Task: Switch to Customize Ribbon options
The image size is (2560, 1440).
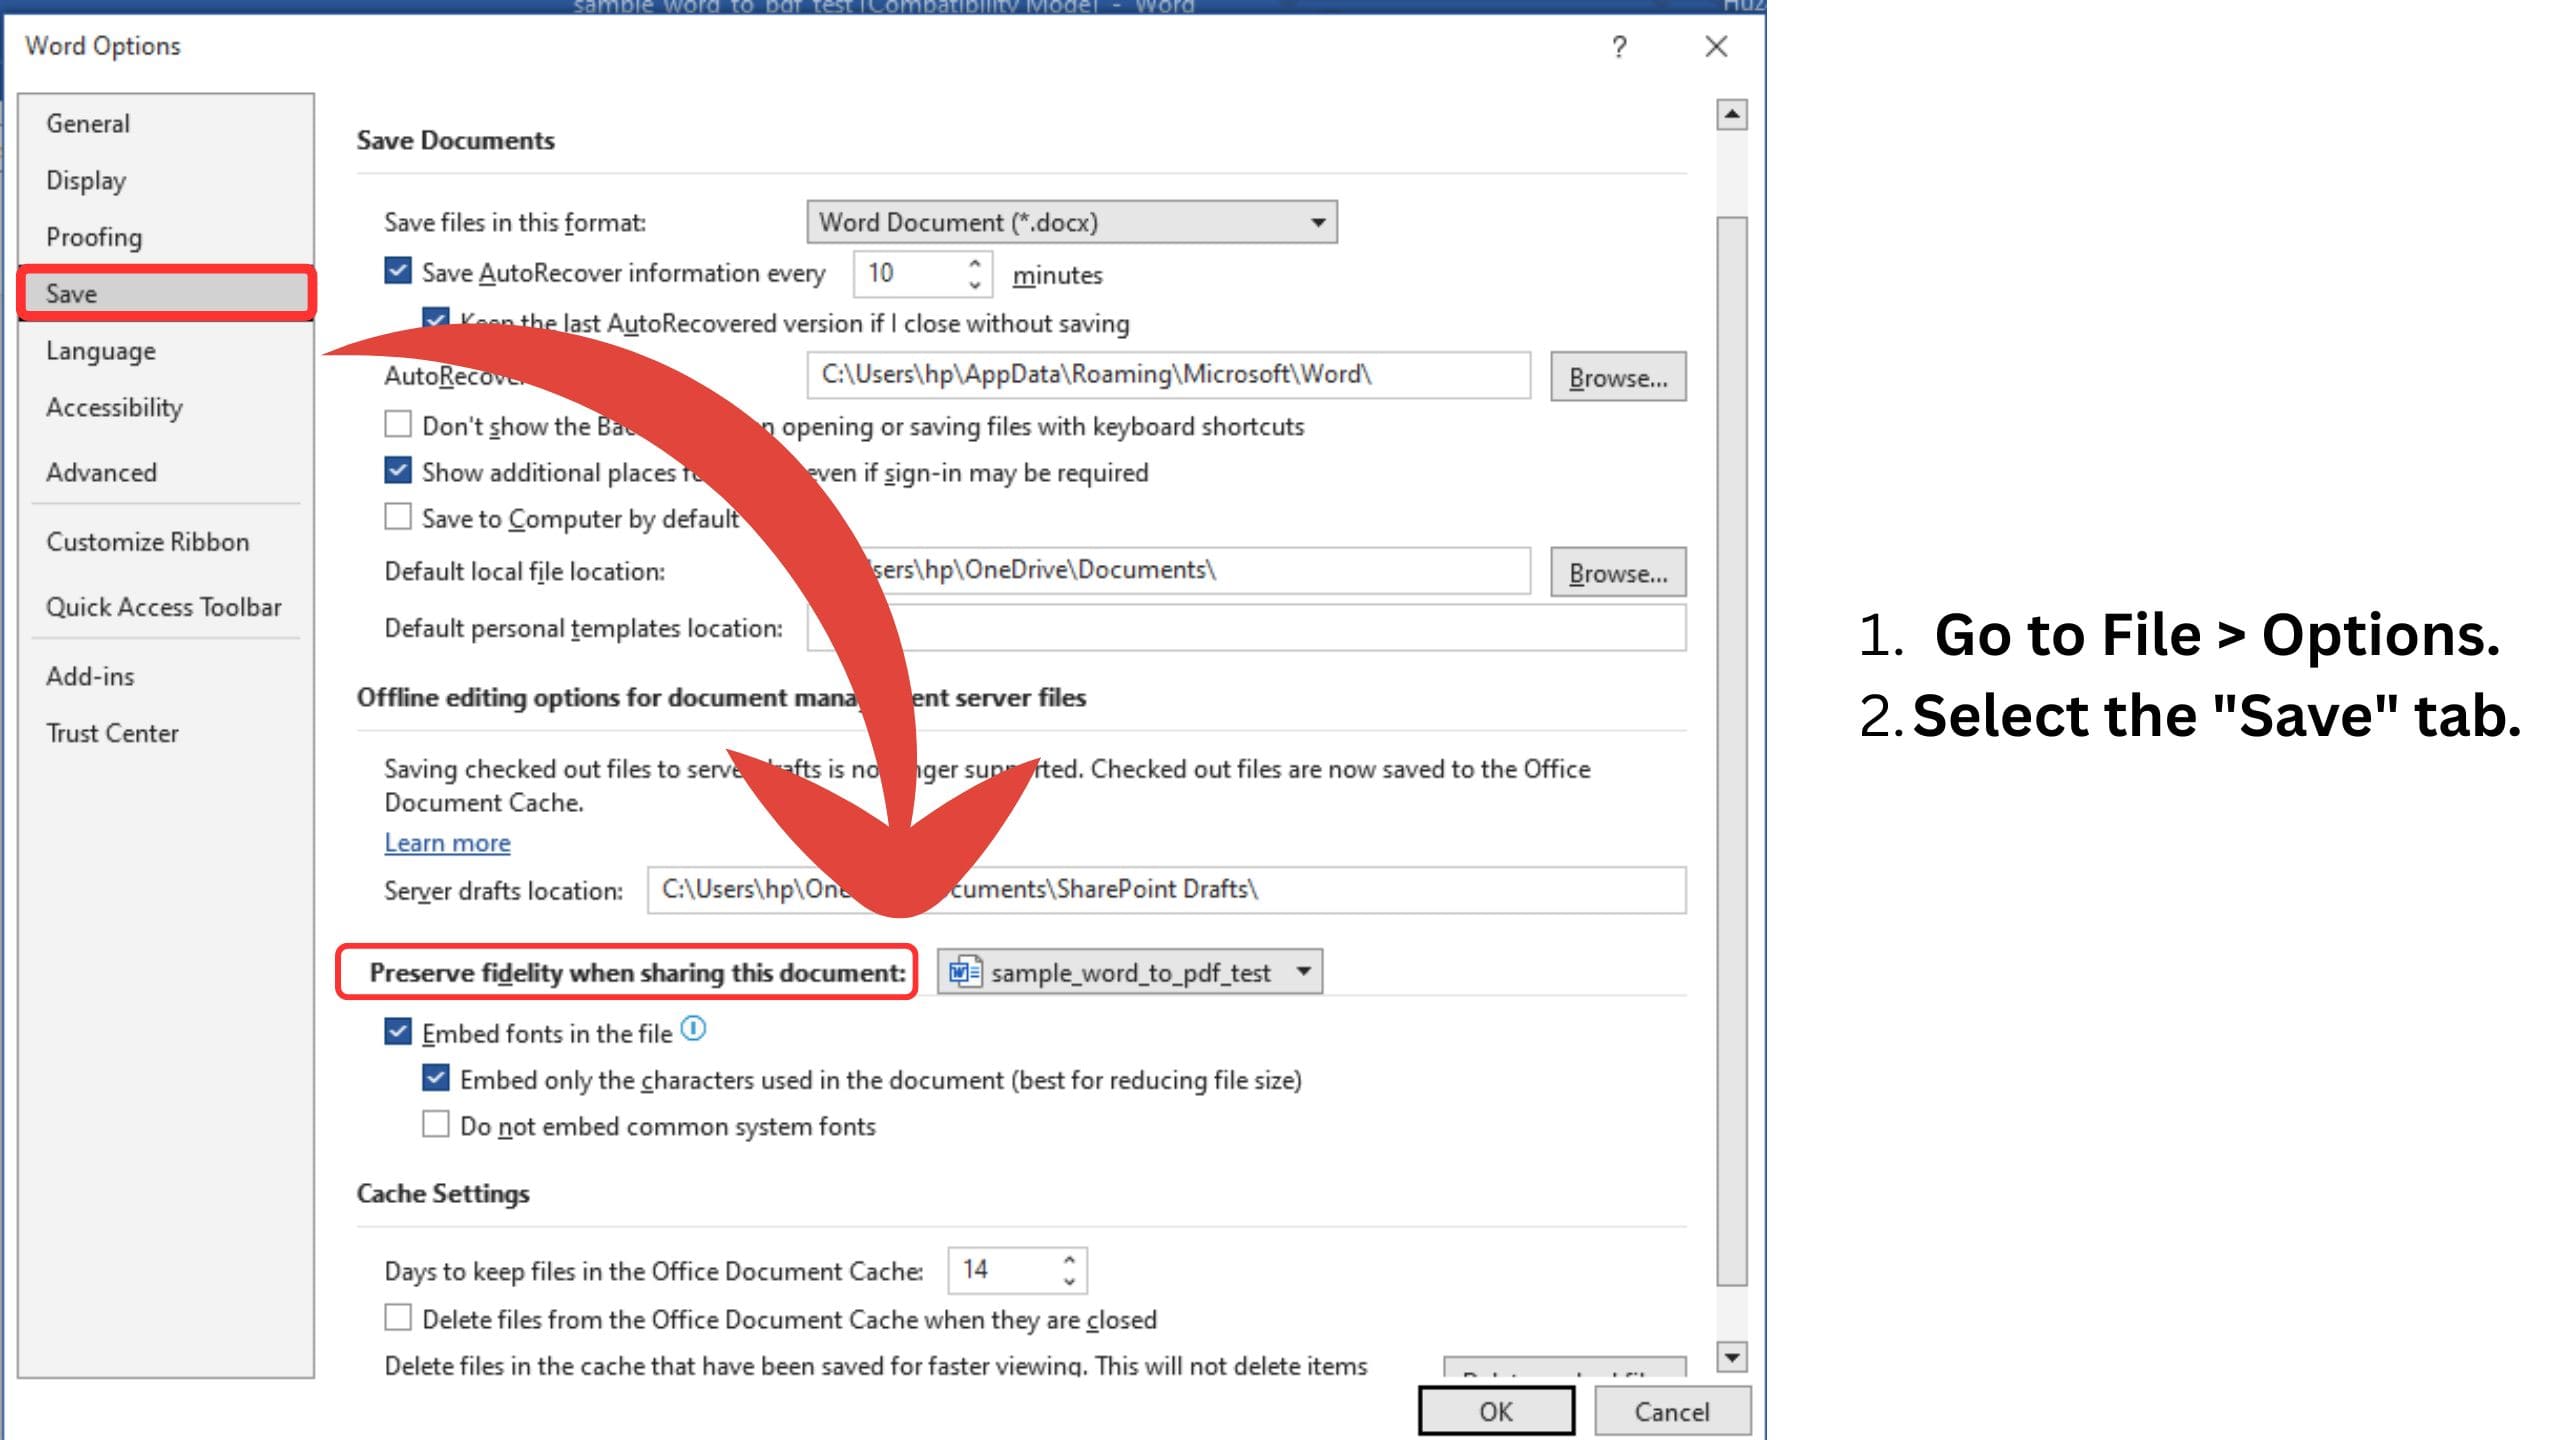Action: point(147,542)
